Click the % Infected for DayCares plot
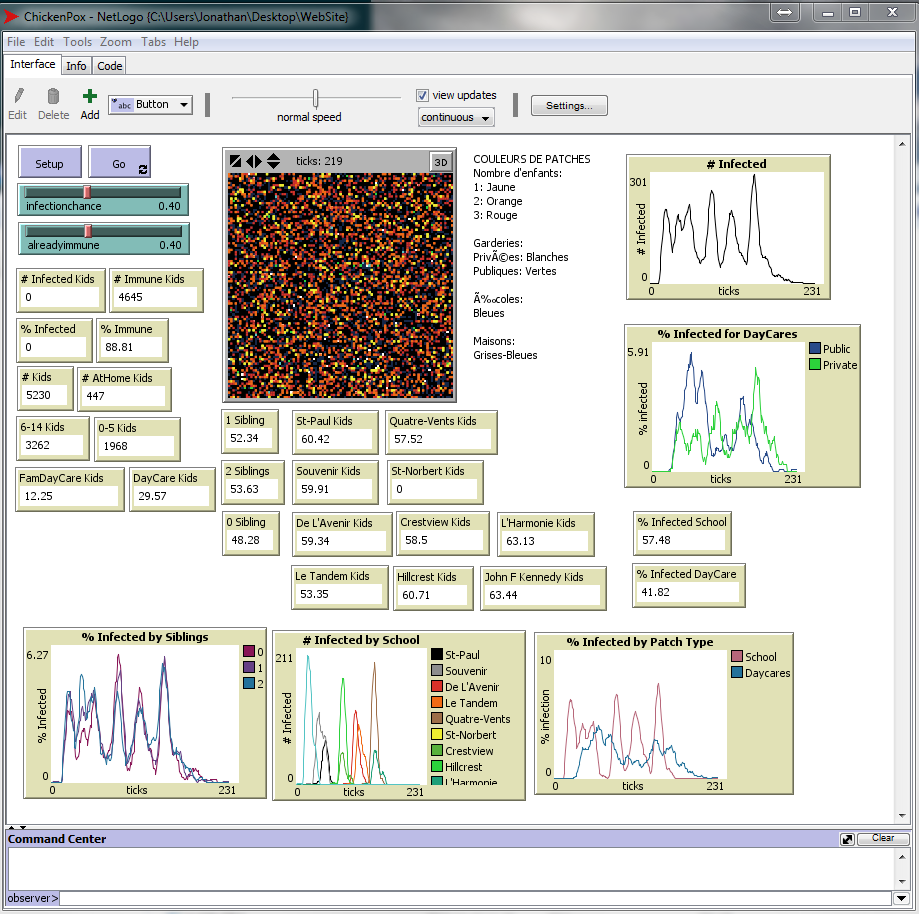 coord(743,406)
